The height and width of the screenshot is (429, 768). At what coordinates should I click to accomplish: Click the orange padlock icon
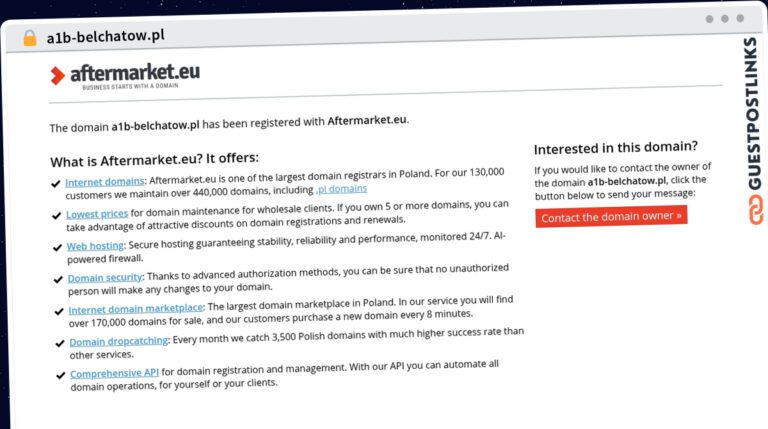(30, 38)
